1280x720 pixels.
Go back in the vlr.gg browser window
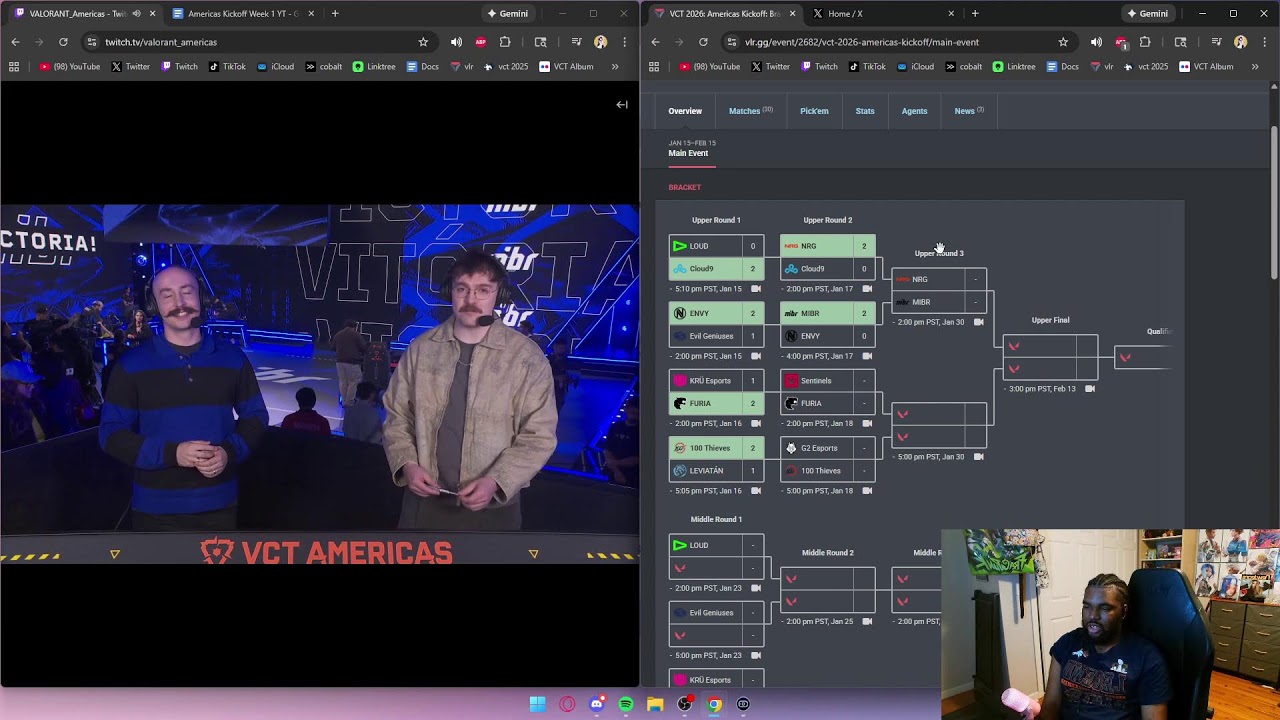coord(655,42)
